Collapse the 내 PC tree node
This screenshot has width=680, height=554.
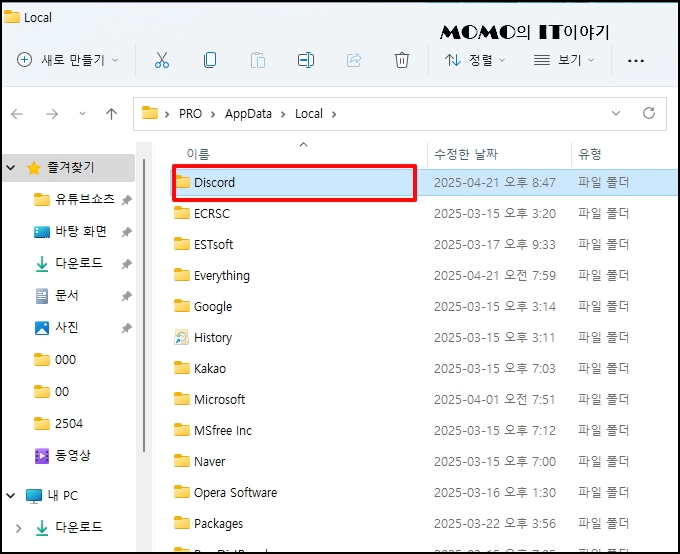click(x=11, y=495)
